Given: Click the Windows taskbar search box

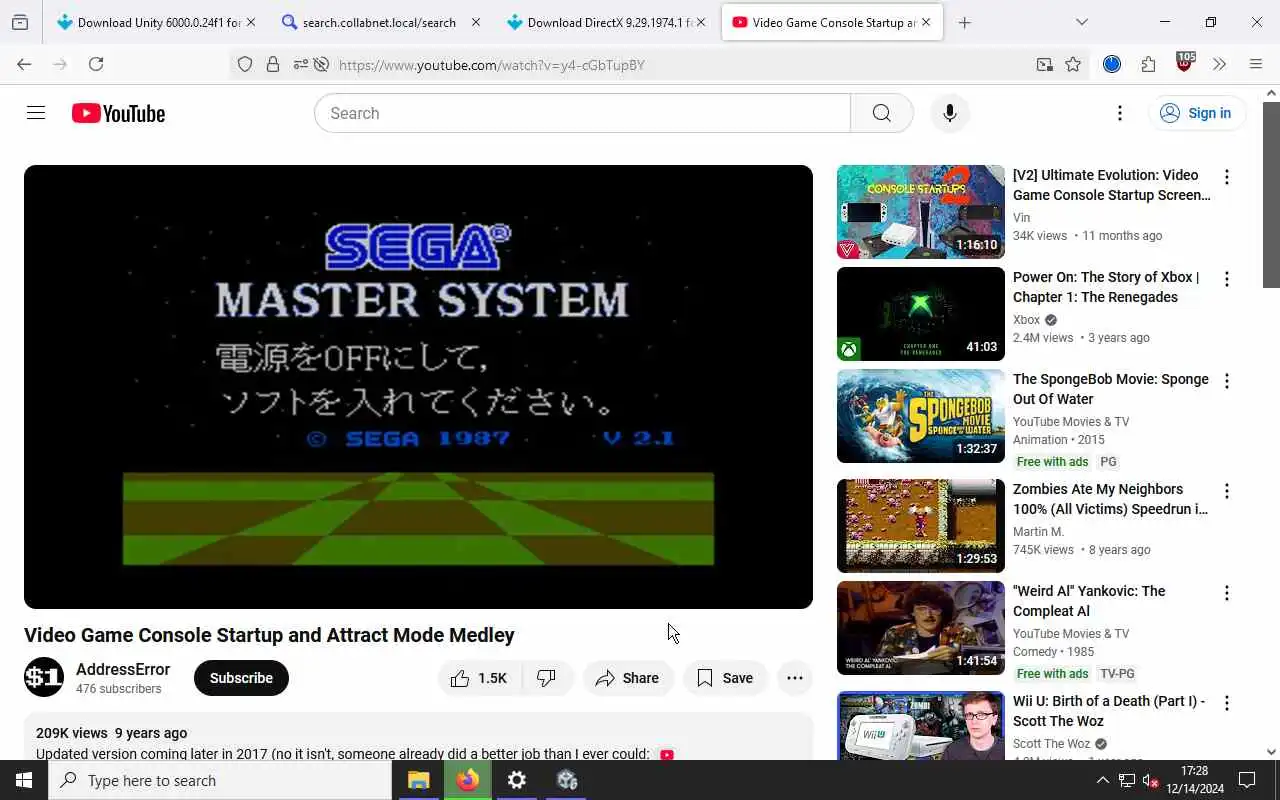Looking at the screenshot, I should pyautogui.click(x=220, y=780).
